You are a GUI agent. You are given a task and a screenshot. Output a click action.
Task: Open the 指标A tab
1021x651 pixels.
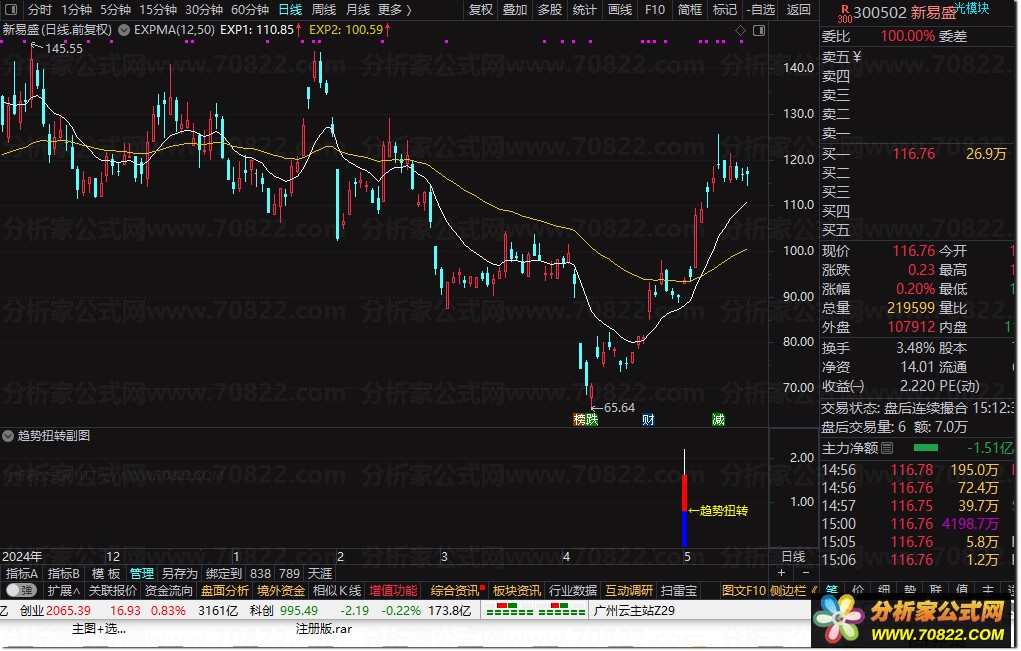tap(21, 574)
